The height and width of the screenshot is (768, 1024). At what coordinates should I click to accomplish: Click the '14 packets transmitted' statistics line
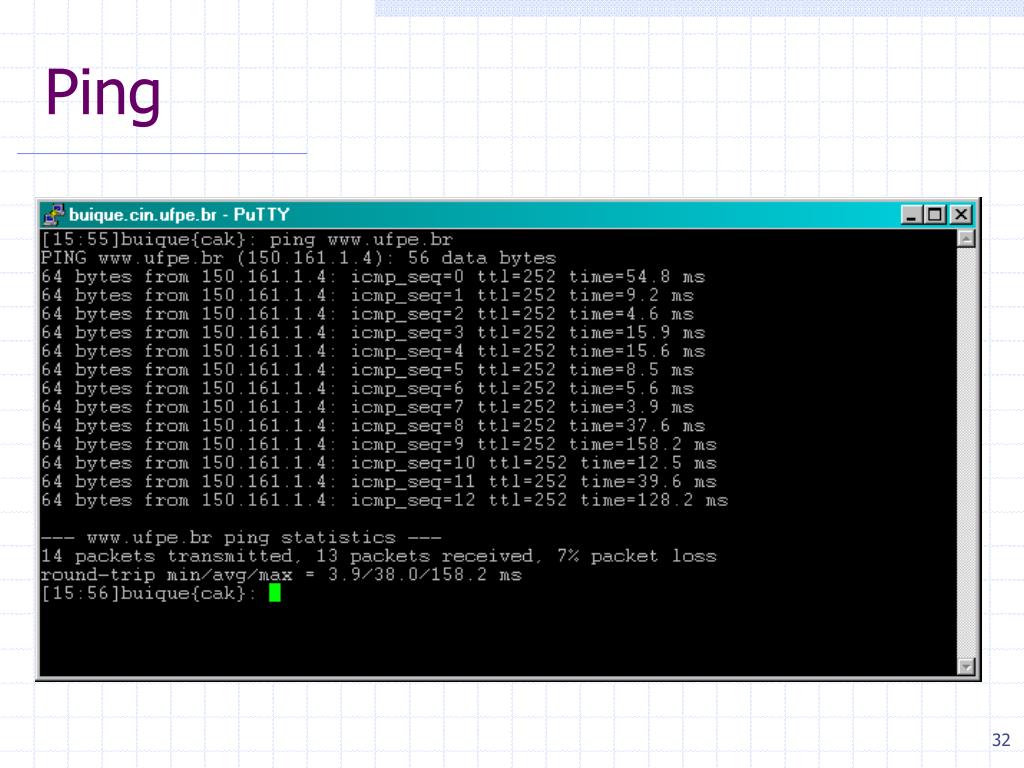[x=379, y=556]
